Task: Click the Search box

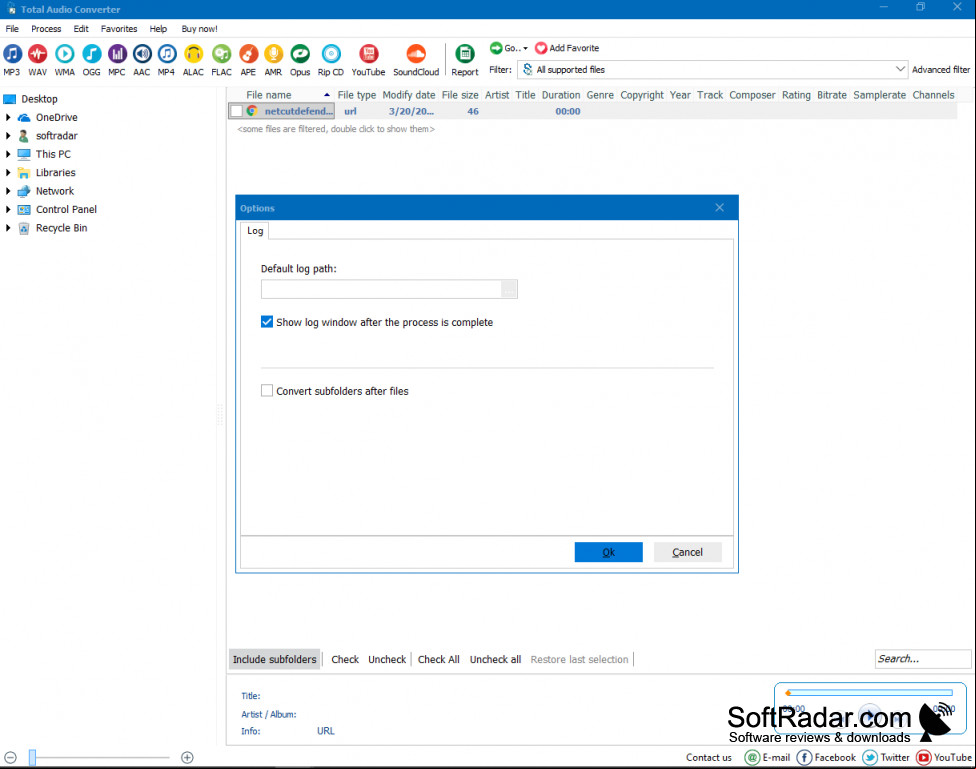Action: tap(922, 659)
